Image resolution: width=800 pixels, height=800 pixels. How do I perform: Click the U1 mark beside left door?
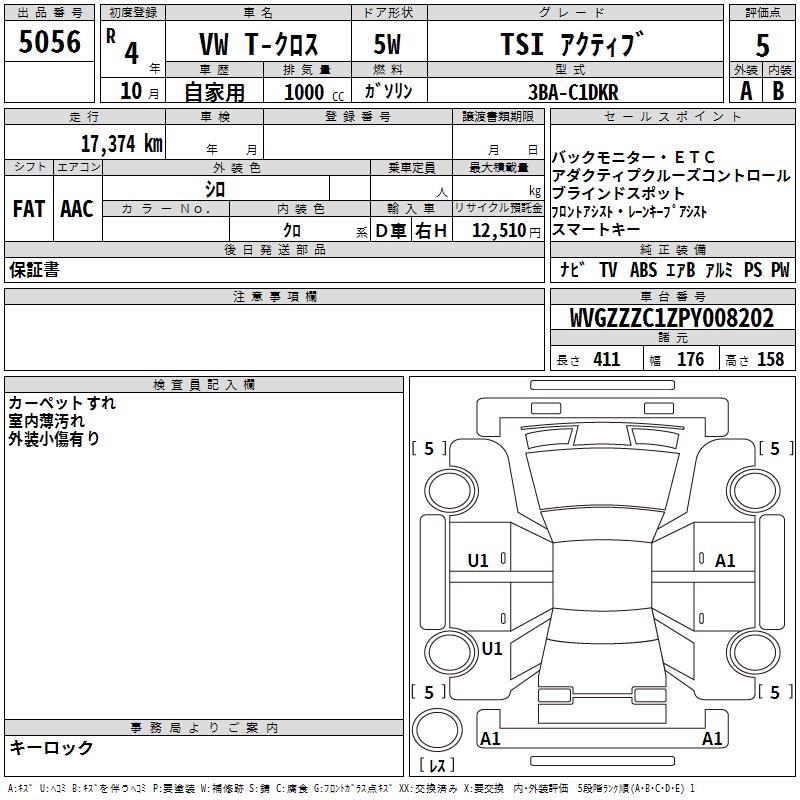point(478,561)
